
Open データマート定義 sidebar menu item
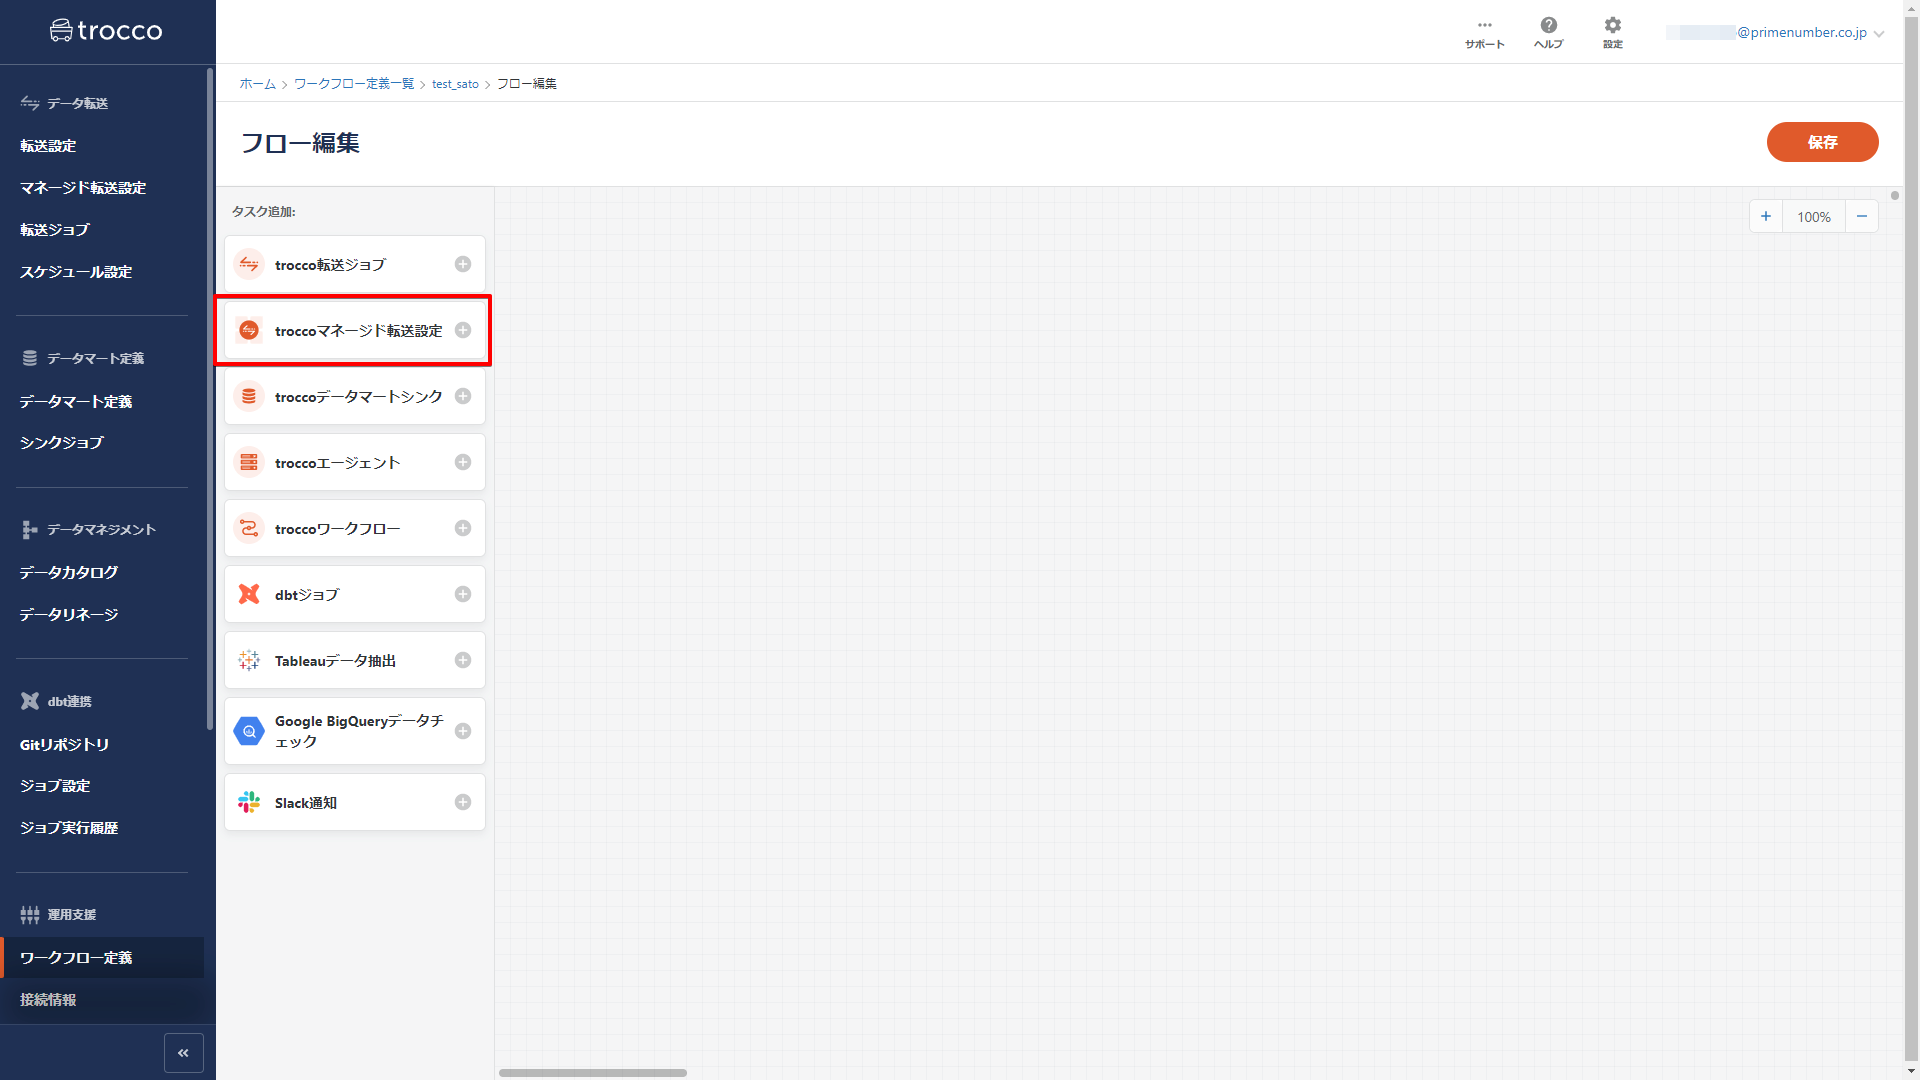(x=76, y=402)
